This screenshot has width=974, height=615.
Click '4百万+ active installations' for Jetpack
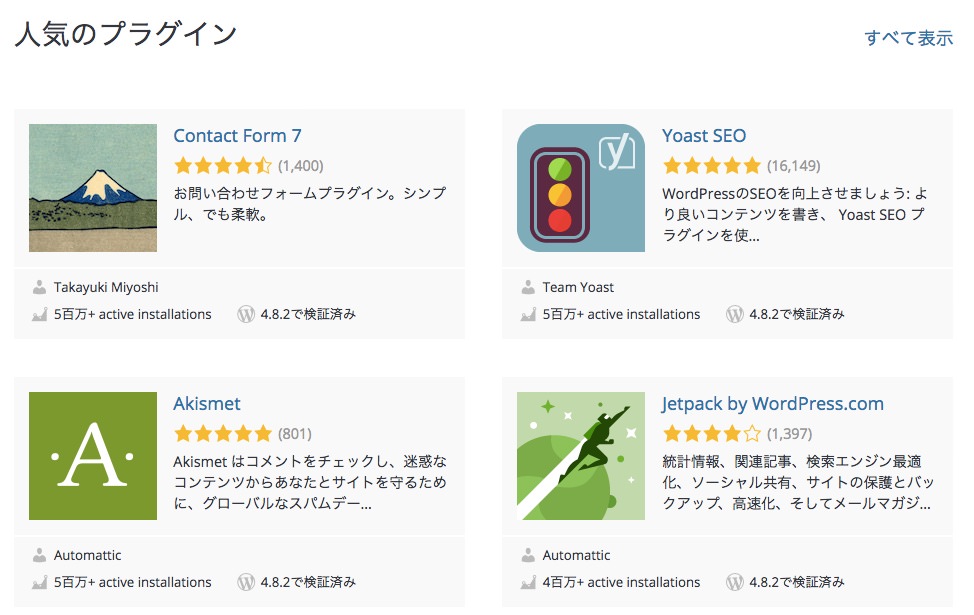621,582
